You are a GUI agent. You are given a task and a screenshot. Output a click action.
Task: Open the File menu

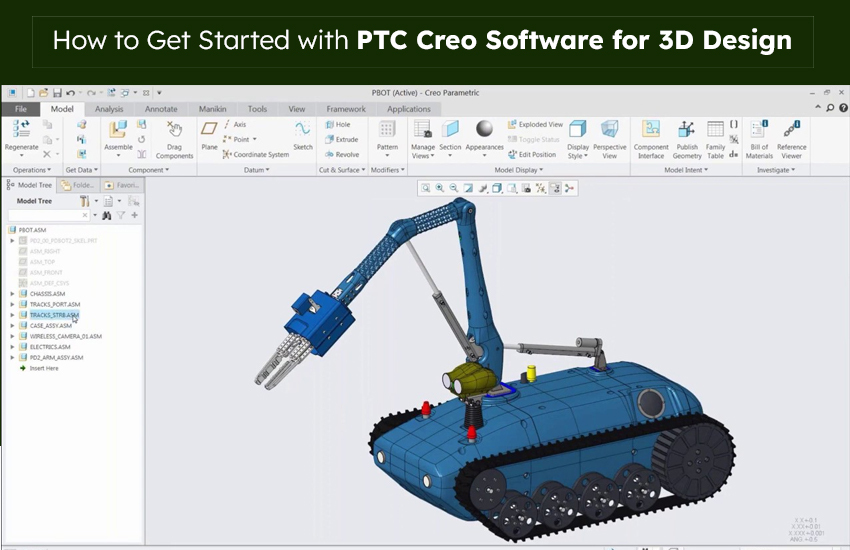[21, 109]
